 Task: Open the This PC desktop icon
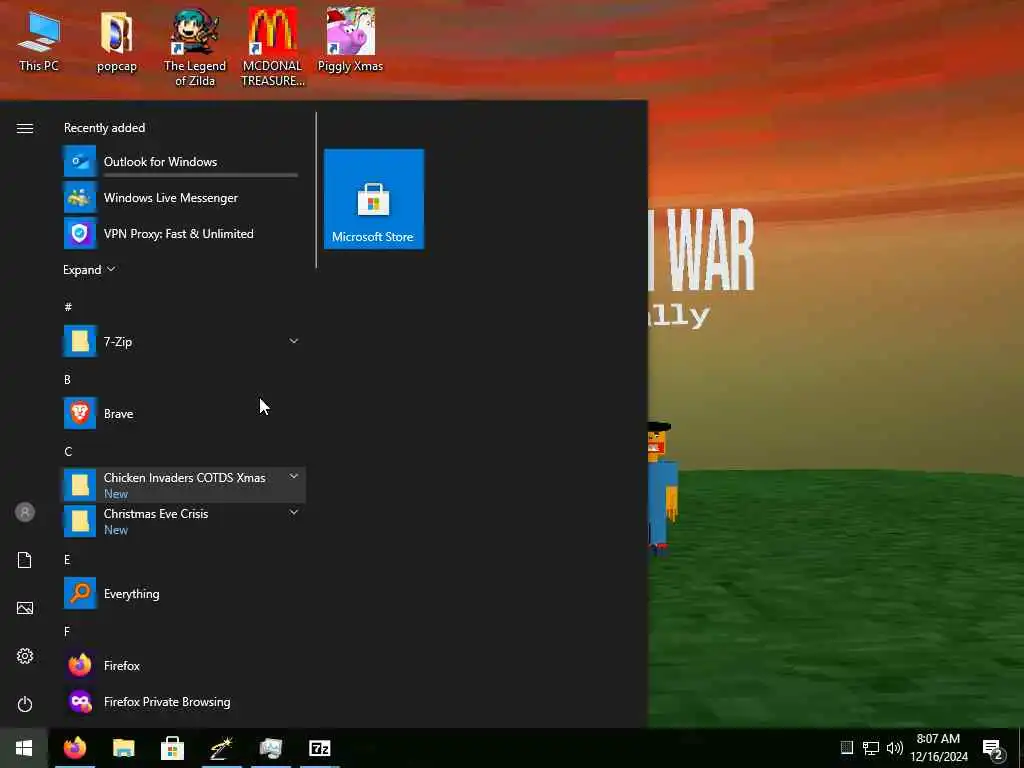[x=39, y=42]
